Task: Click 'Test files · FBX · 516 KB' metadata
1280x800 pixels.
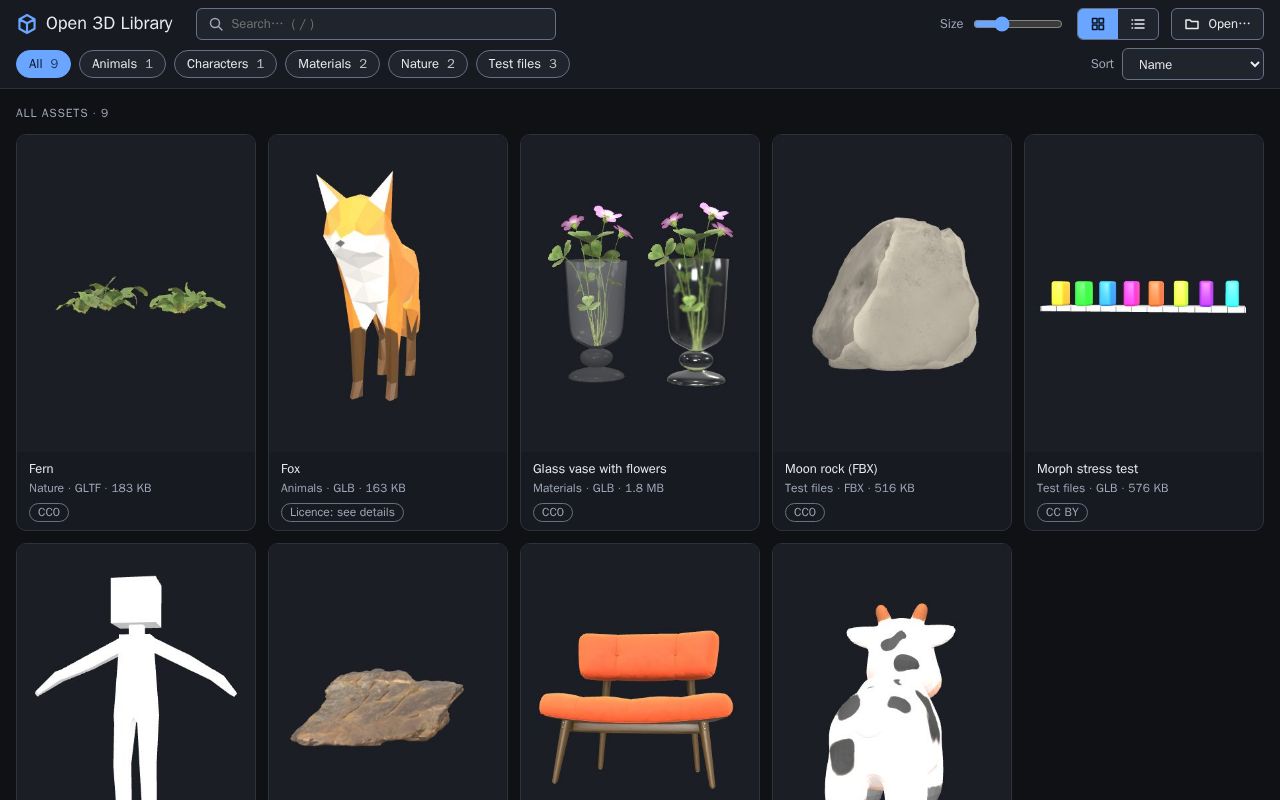Action: (x=849, y=488)
